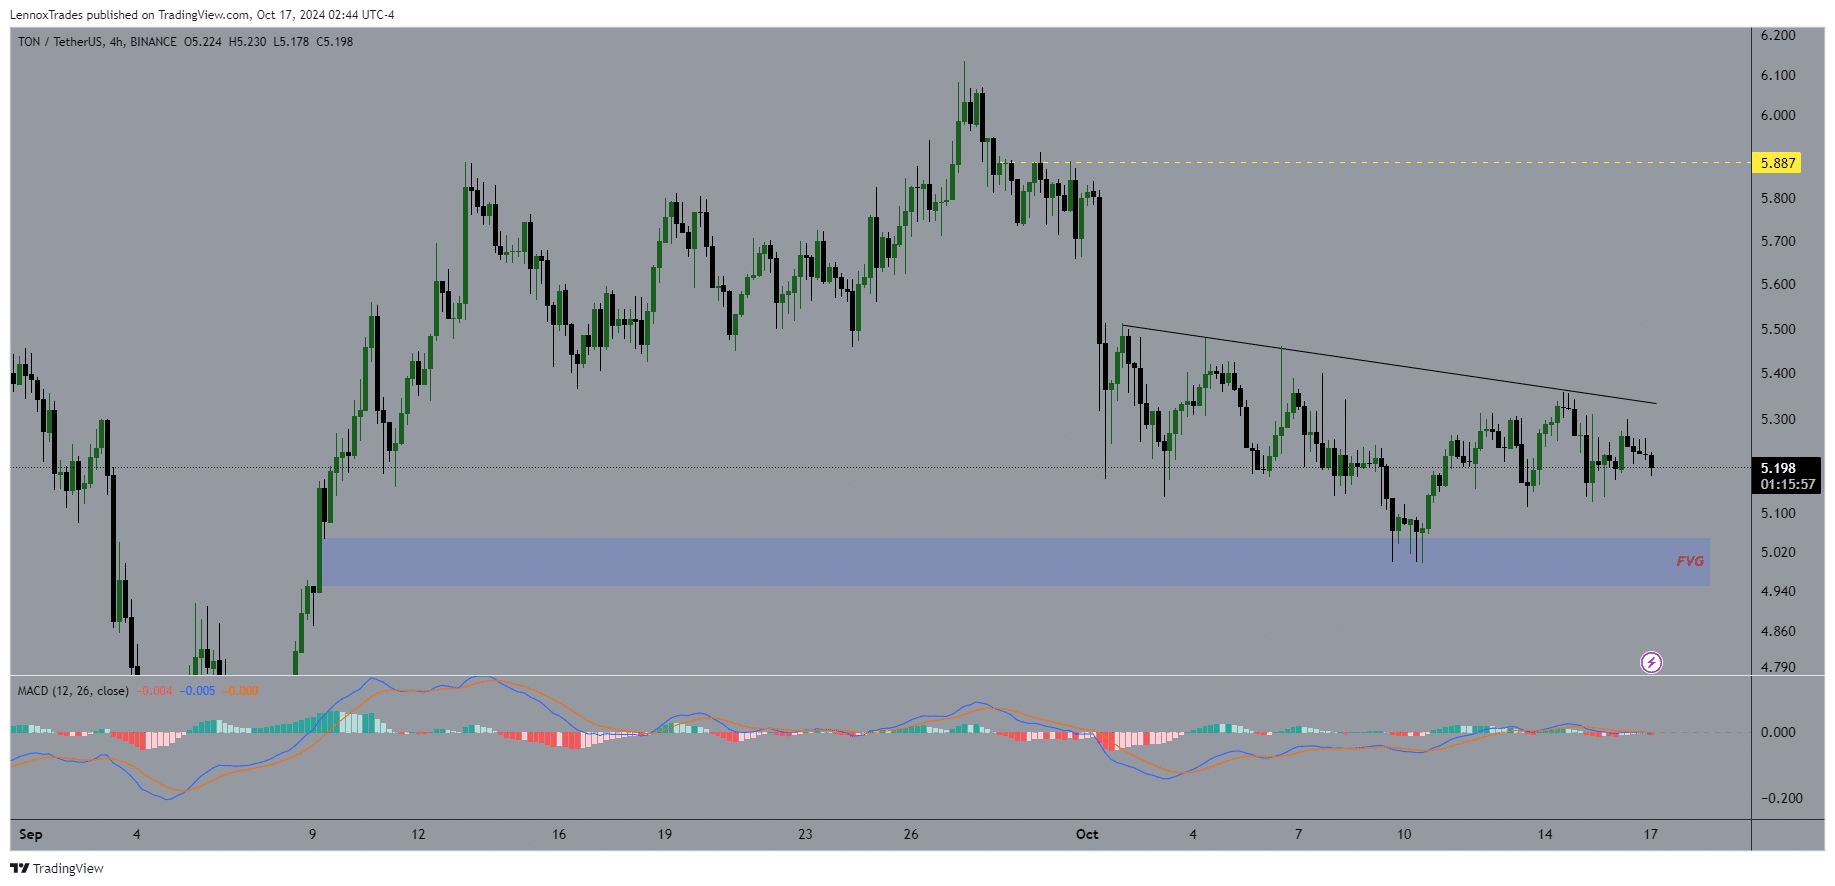Click the 7 date on time axis
This screenshot has height=886, width=1835.
point(1298,834)
